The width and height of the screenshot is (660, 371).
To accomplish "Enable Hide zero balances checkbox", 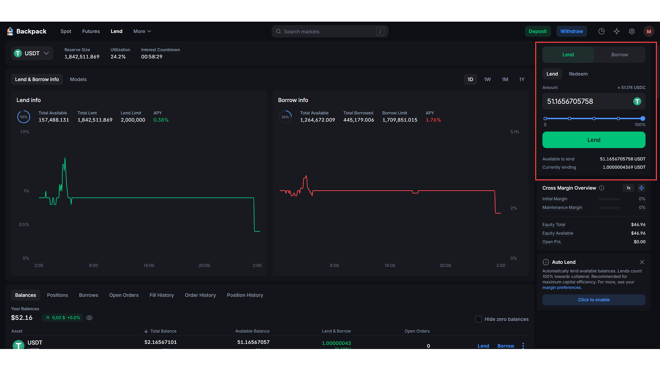I will [x=478, y=319].
